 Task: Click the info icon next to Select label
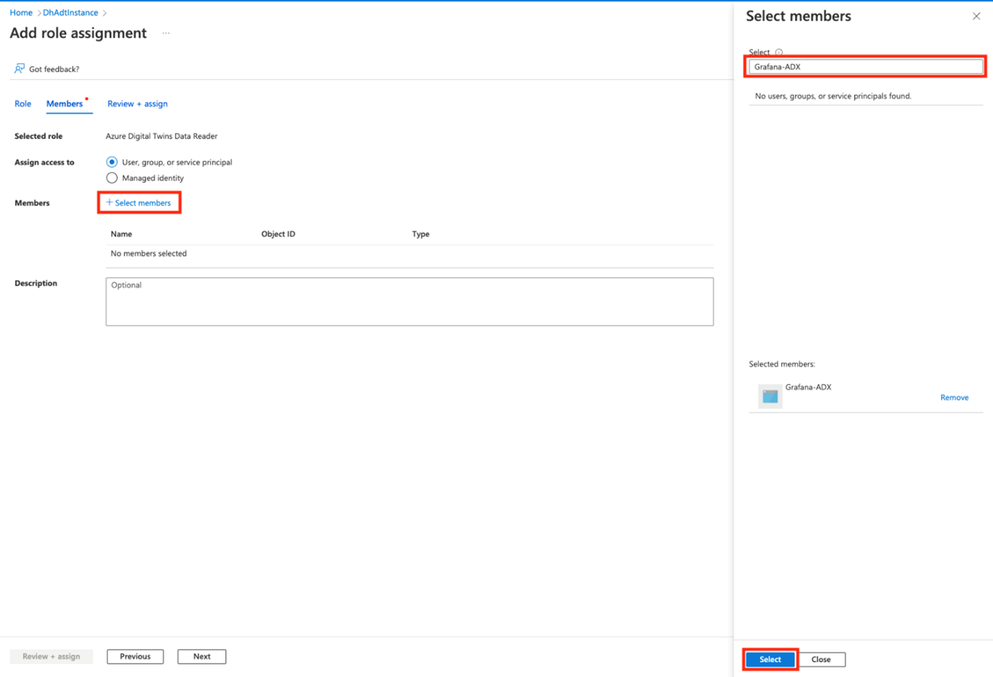(779, 53)
